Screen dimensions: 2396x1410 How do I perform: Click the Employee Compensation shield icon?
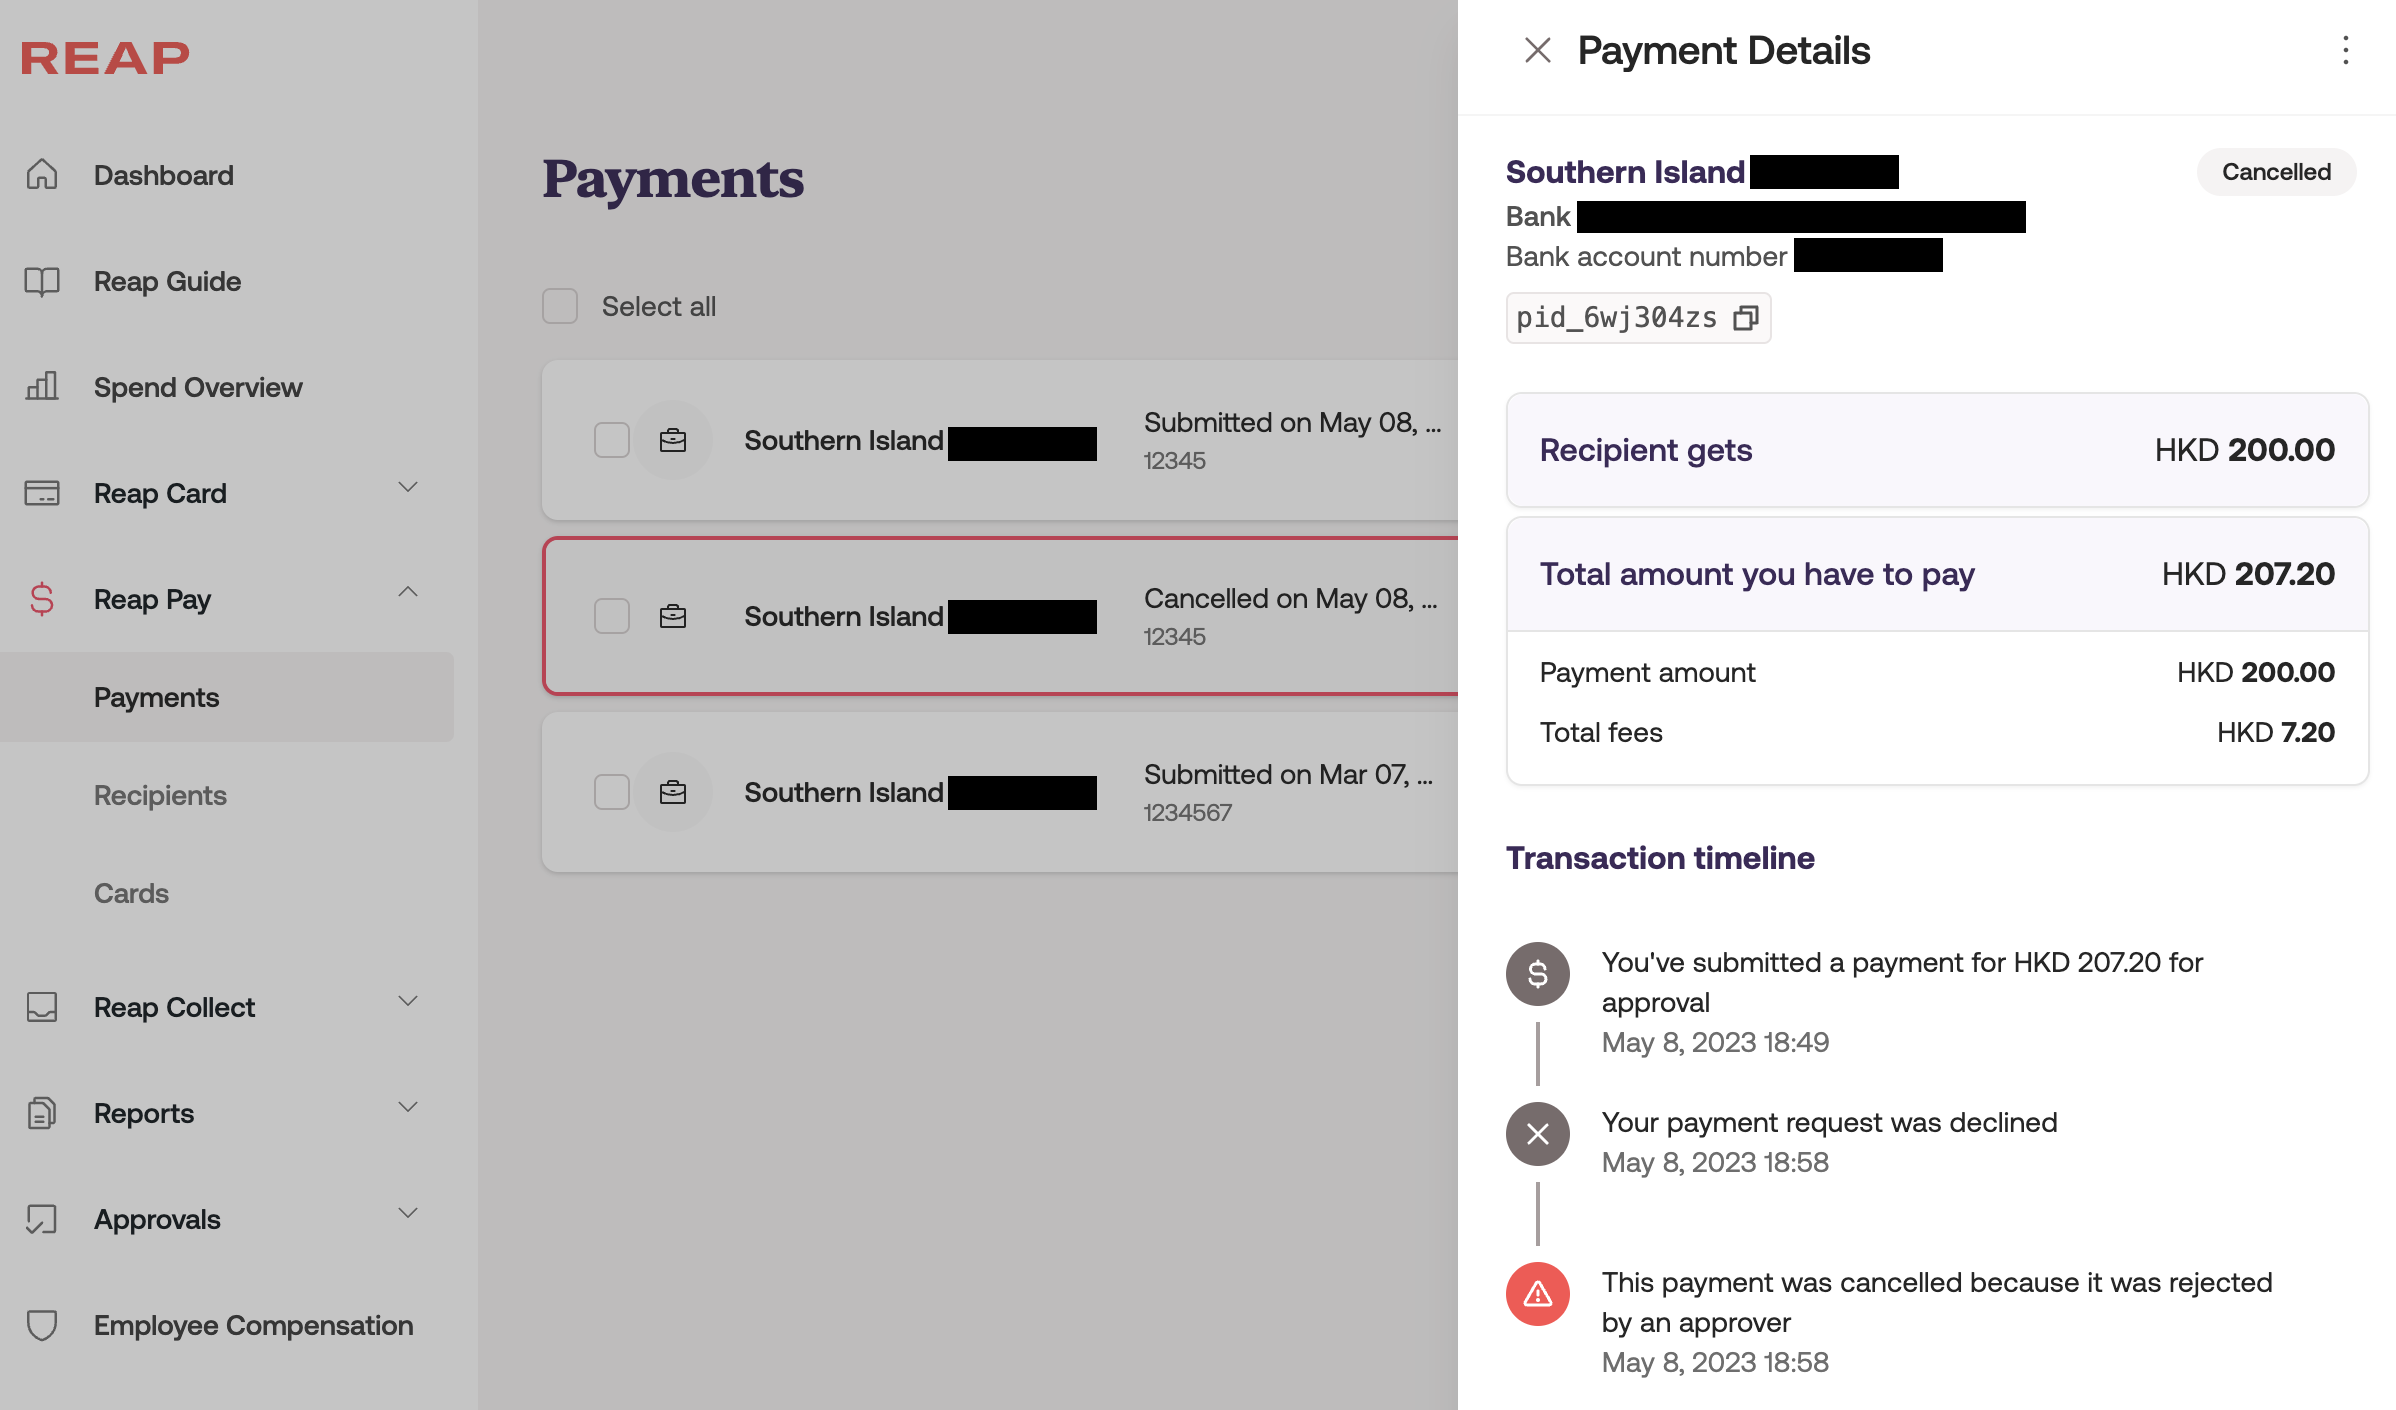(42, 1325)
